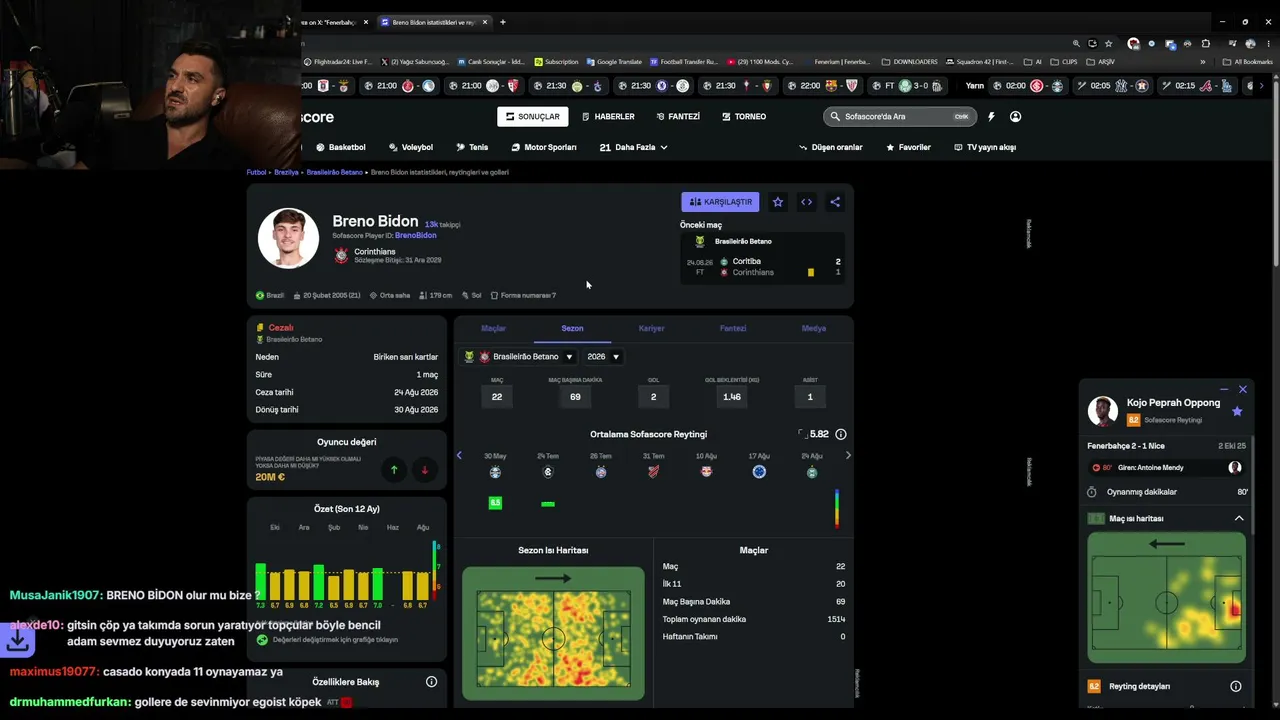The image size is (1280, 720).
Task: Bookmark this page with the address bar star
Action: click(x=1108, y=44)
